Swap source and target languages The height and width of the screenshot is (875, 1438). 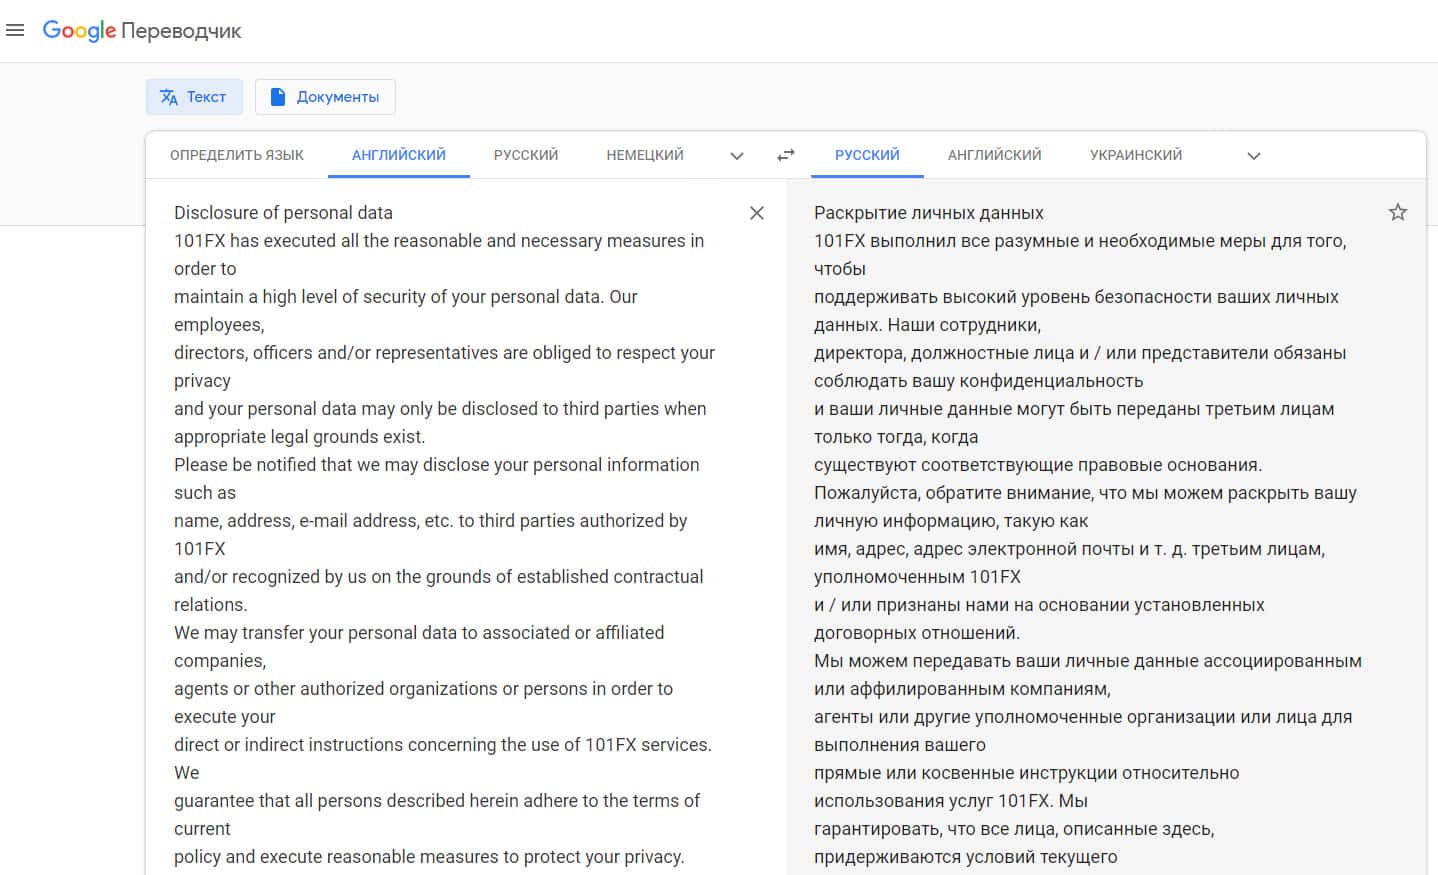pos(786,155)
